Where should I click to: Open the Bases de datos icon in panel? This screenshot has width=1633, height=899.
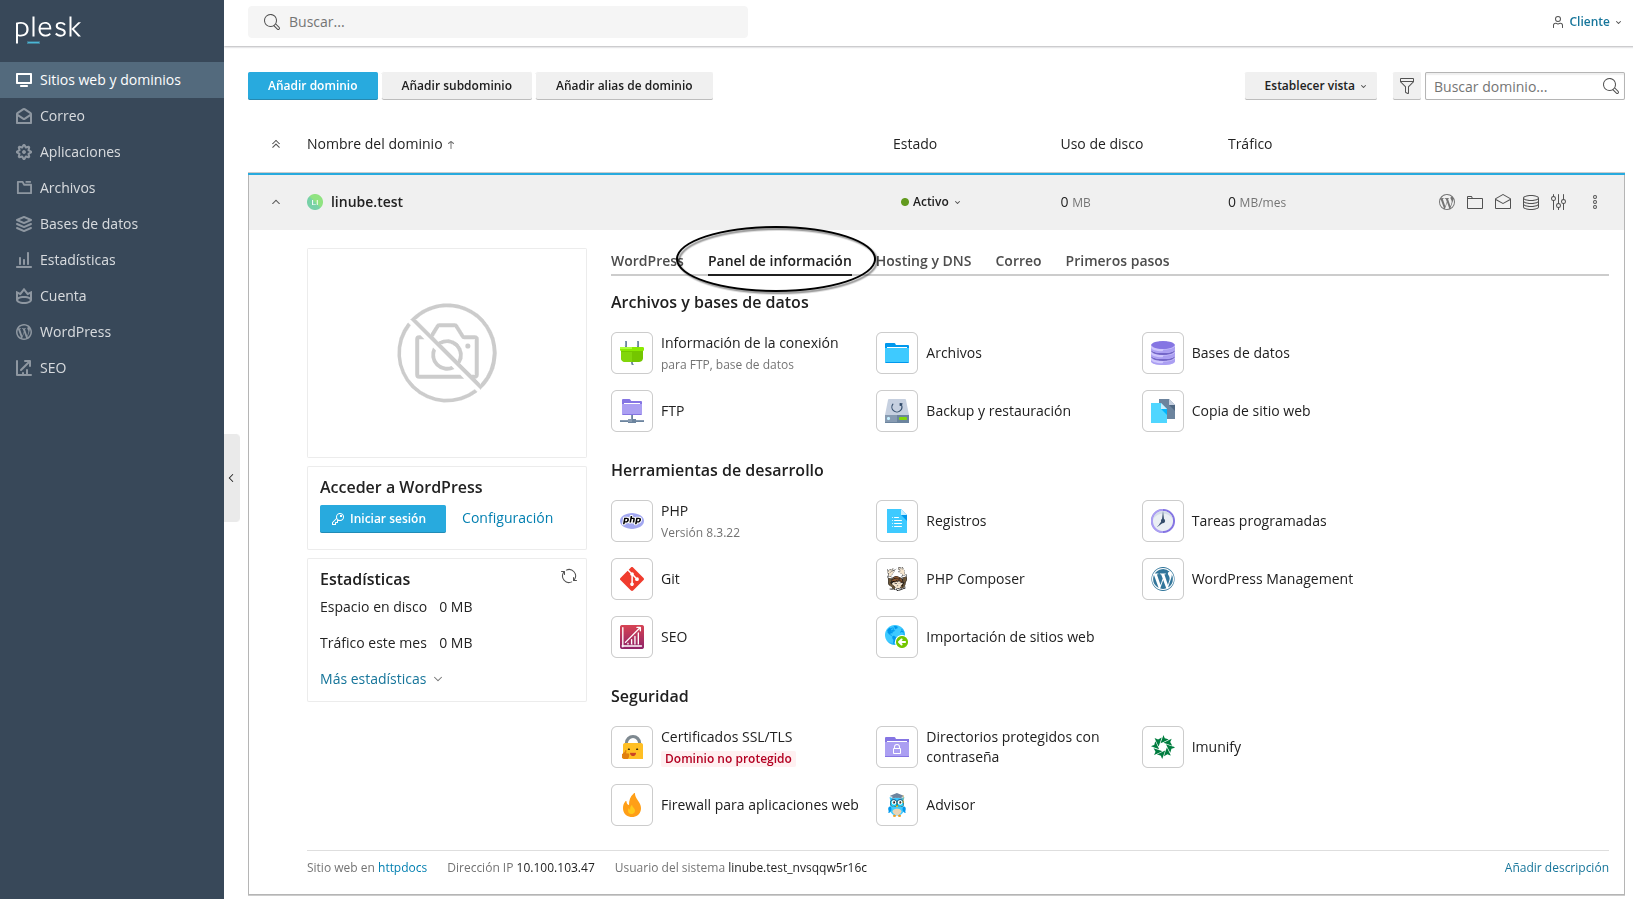1163,353
